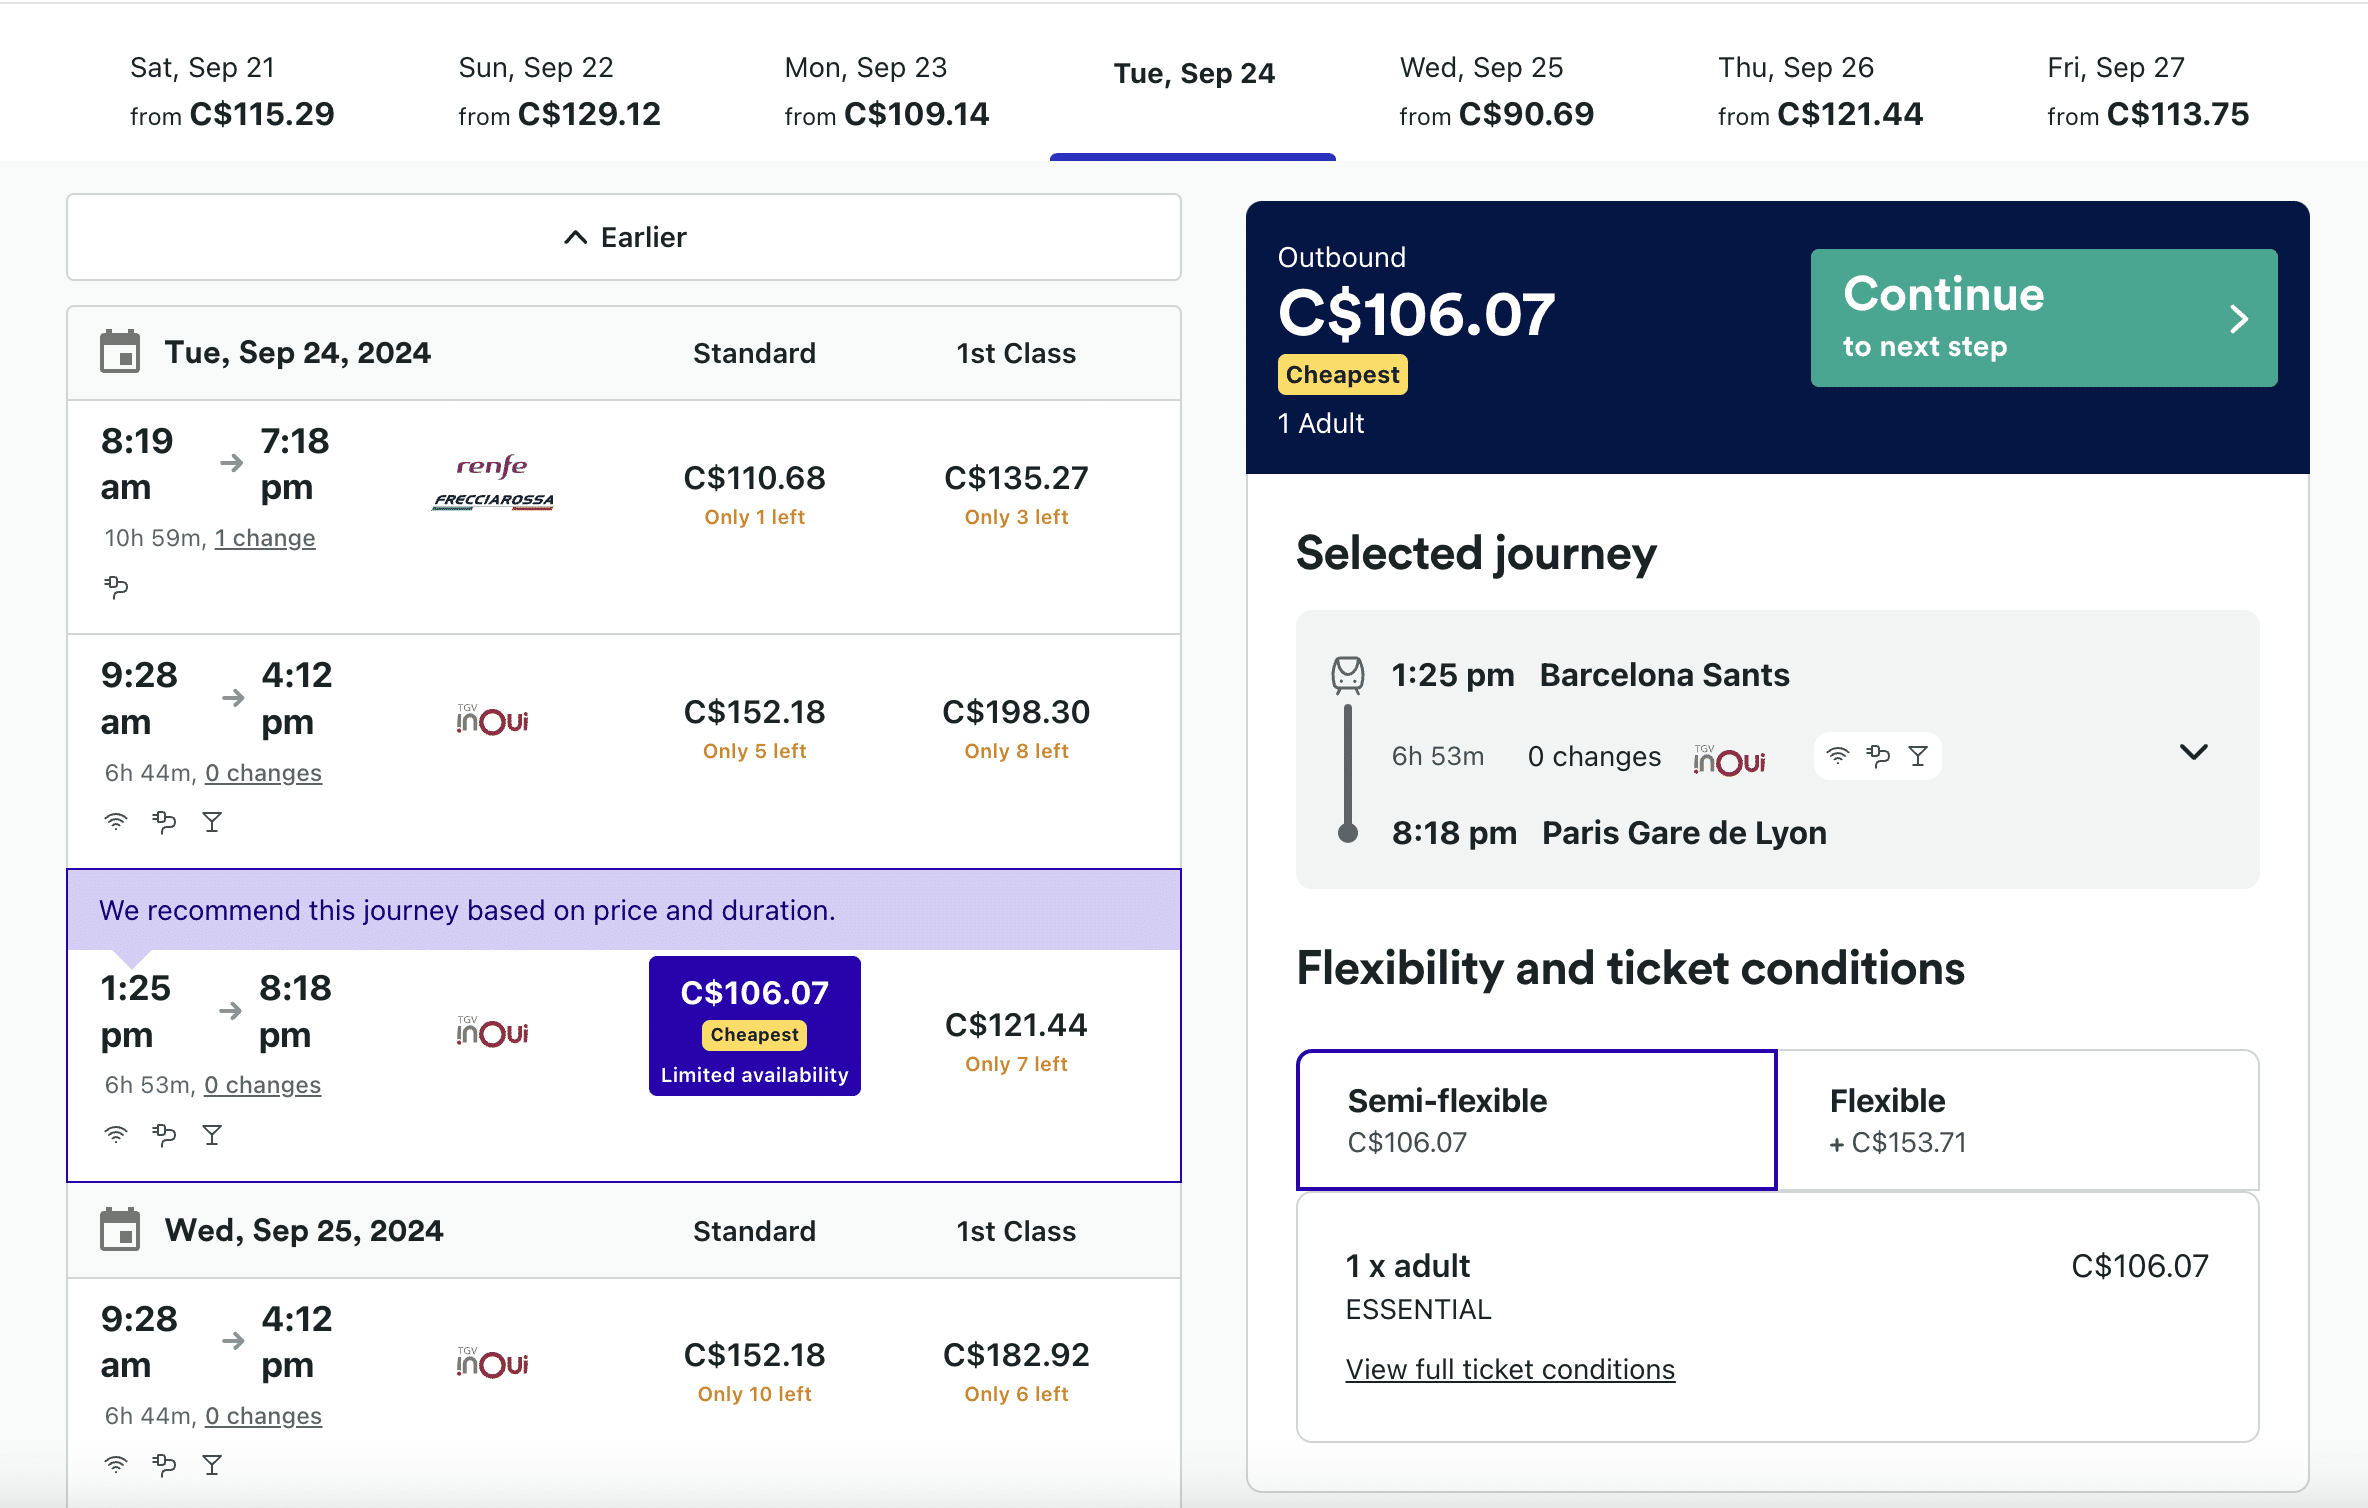Open the 1 change details for the 8:19 am train

click(265, 538)
